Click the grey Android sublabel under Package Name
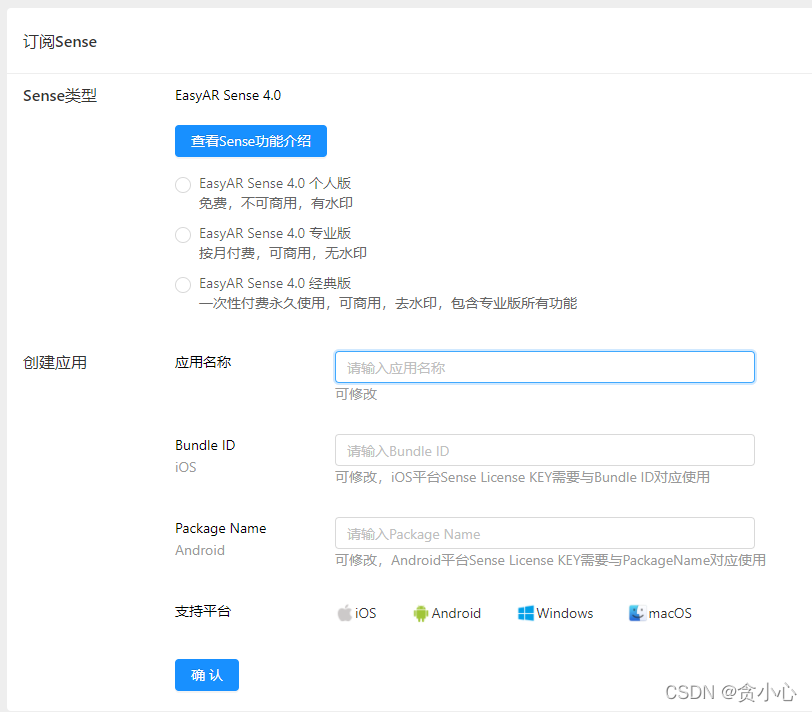Image resolution: width=812 pixels, height=712 pixels. click(200, 550)
